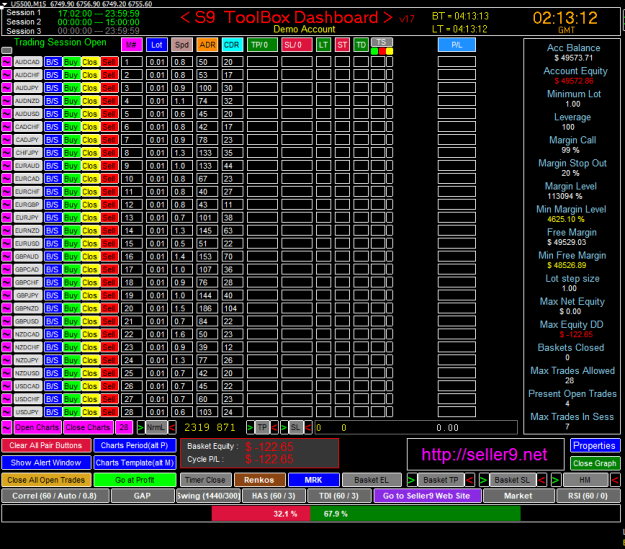625x549 pixels.
Task: Click the red arrow right of Basket TP
Action: pyautogui.click(x=470, y=480)
